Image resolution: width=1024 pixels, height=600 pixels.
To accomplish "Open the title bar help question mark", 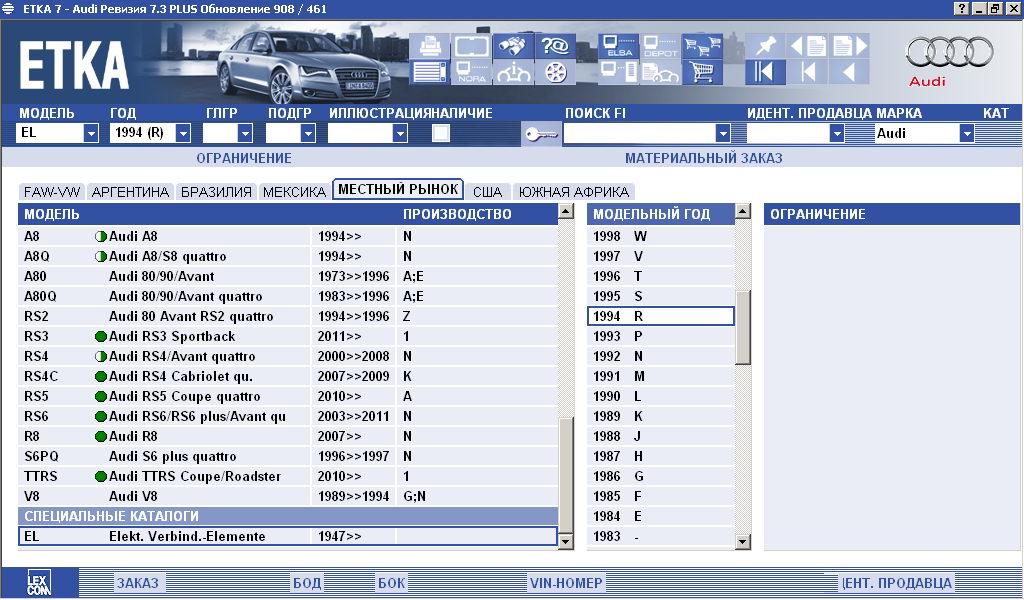I will pyautogui.click(x=961, y=8).
